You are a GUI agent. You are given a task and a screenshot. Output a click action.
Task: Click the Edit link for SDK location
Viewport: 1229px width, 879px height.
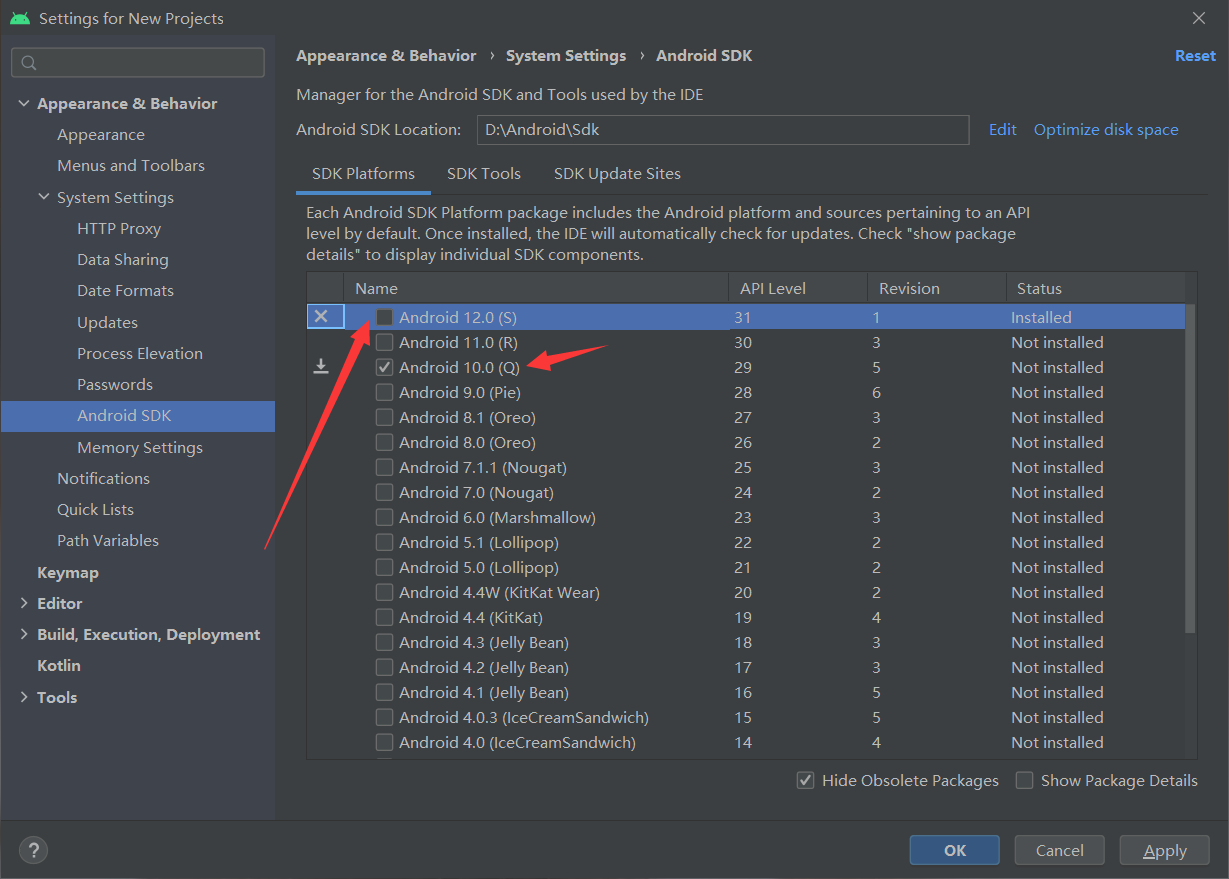[x=1002, y=129]
